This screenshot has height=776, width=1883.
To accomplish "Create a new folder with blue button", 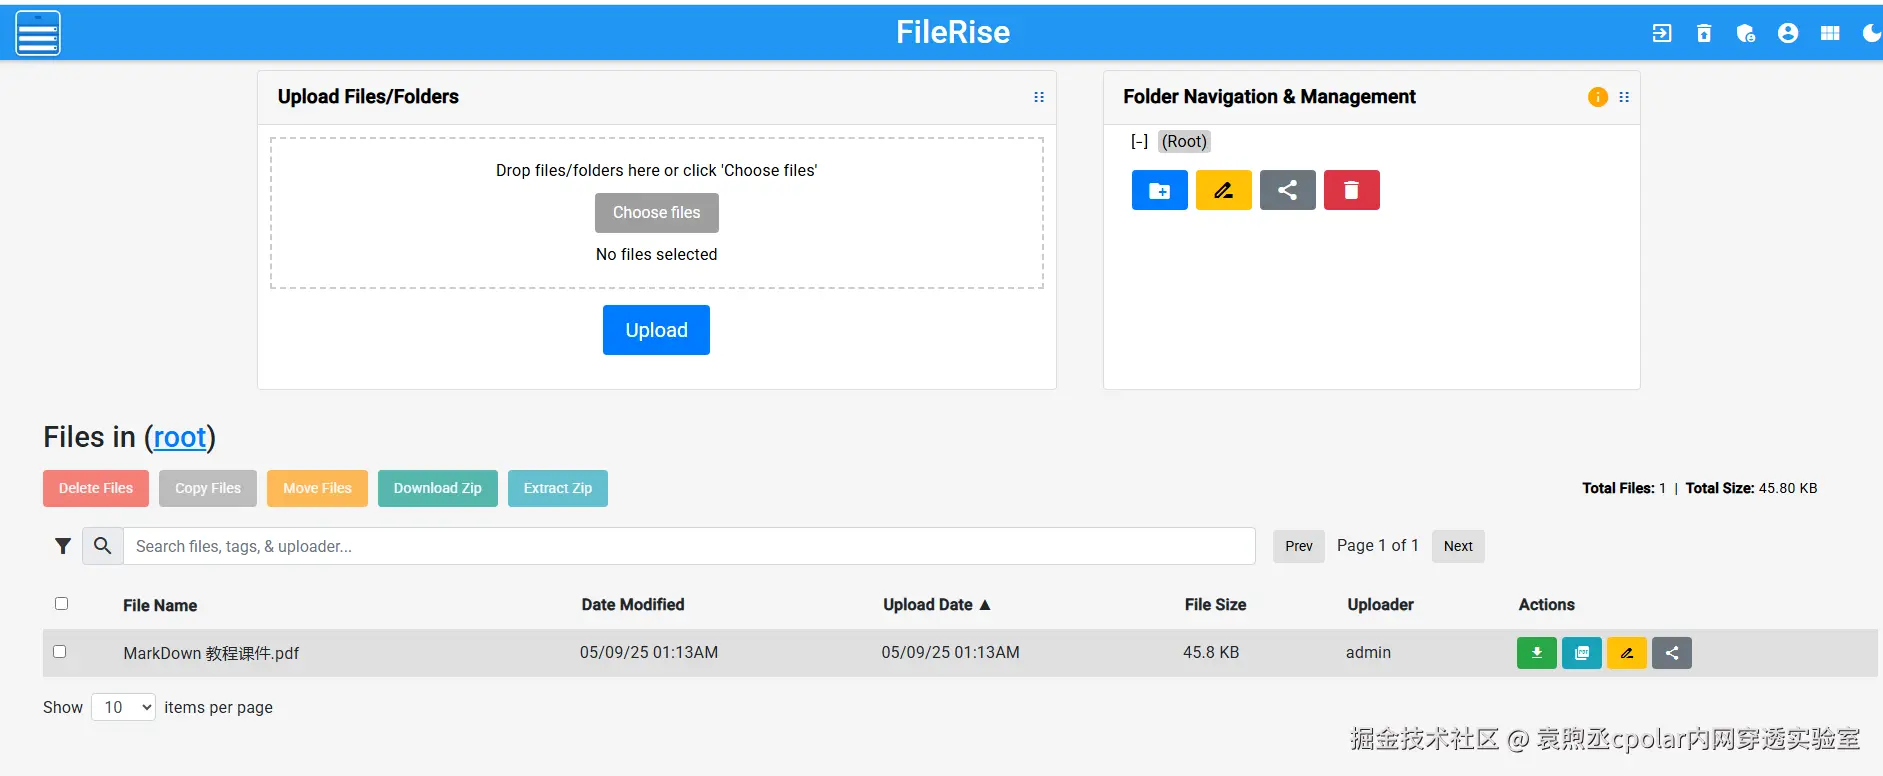I will pos(1160,190).
